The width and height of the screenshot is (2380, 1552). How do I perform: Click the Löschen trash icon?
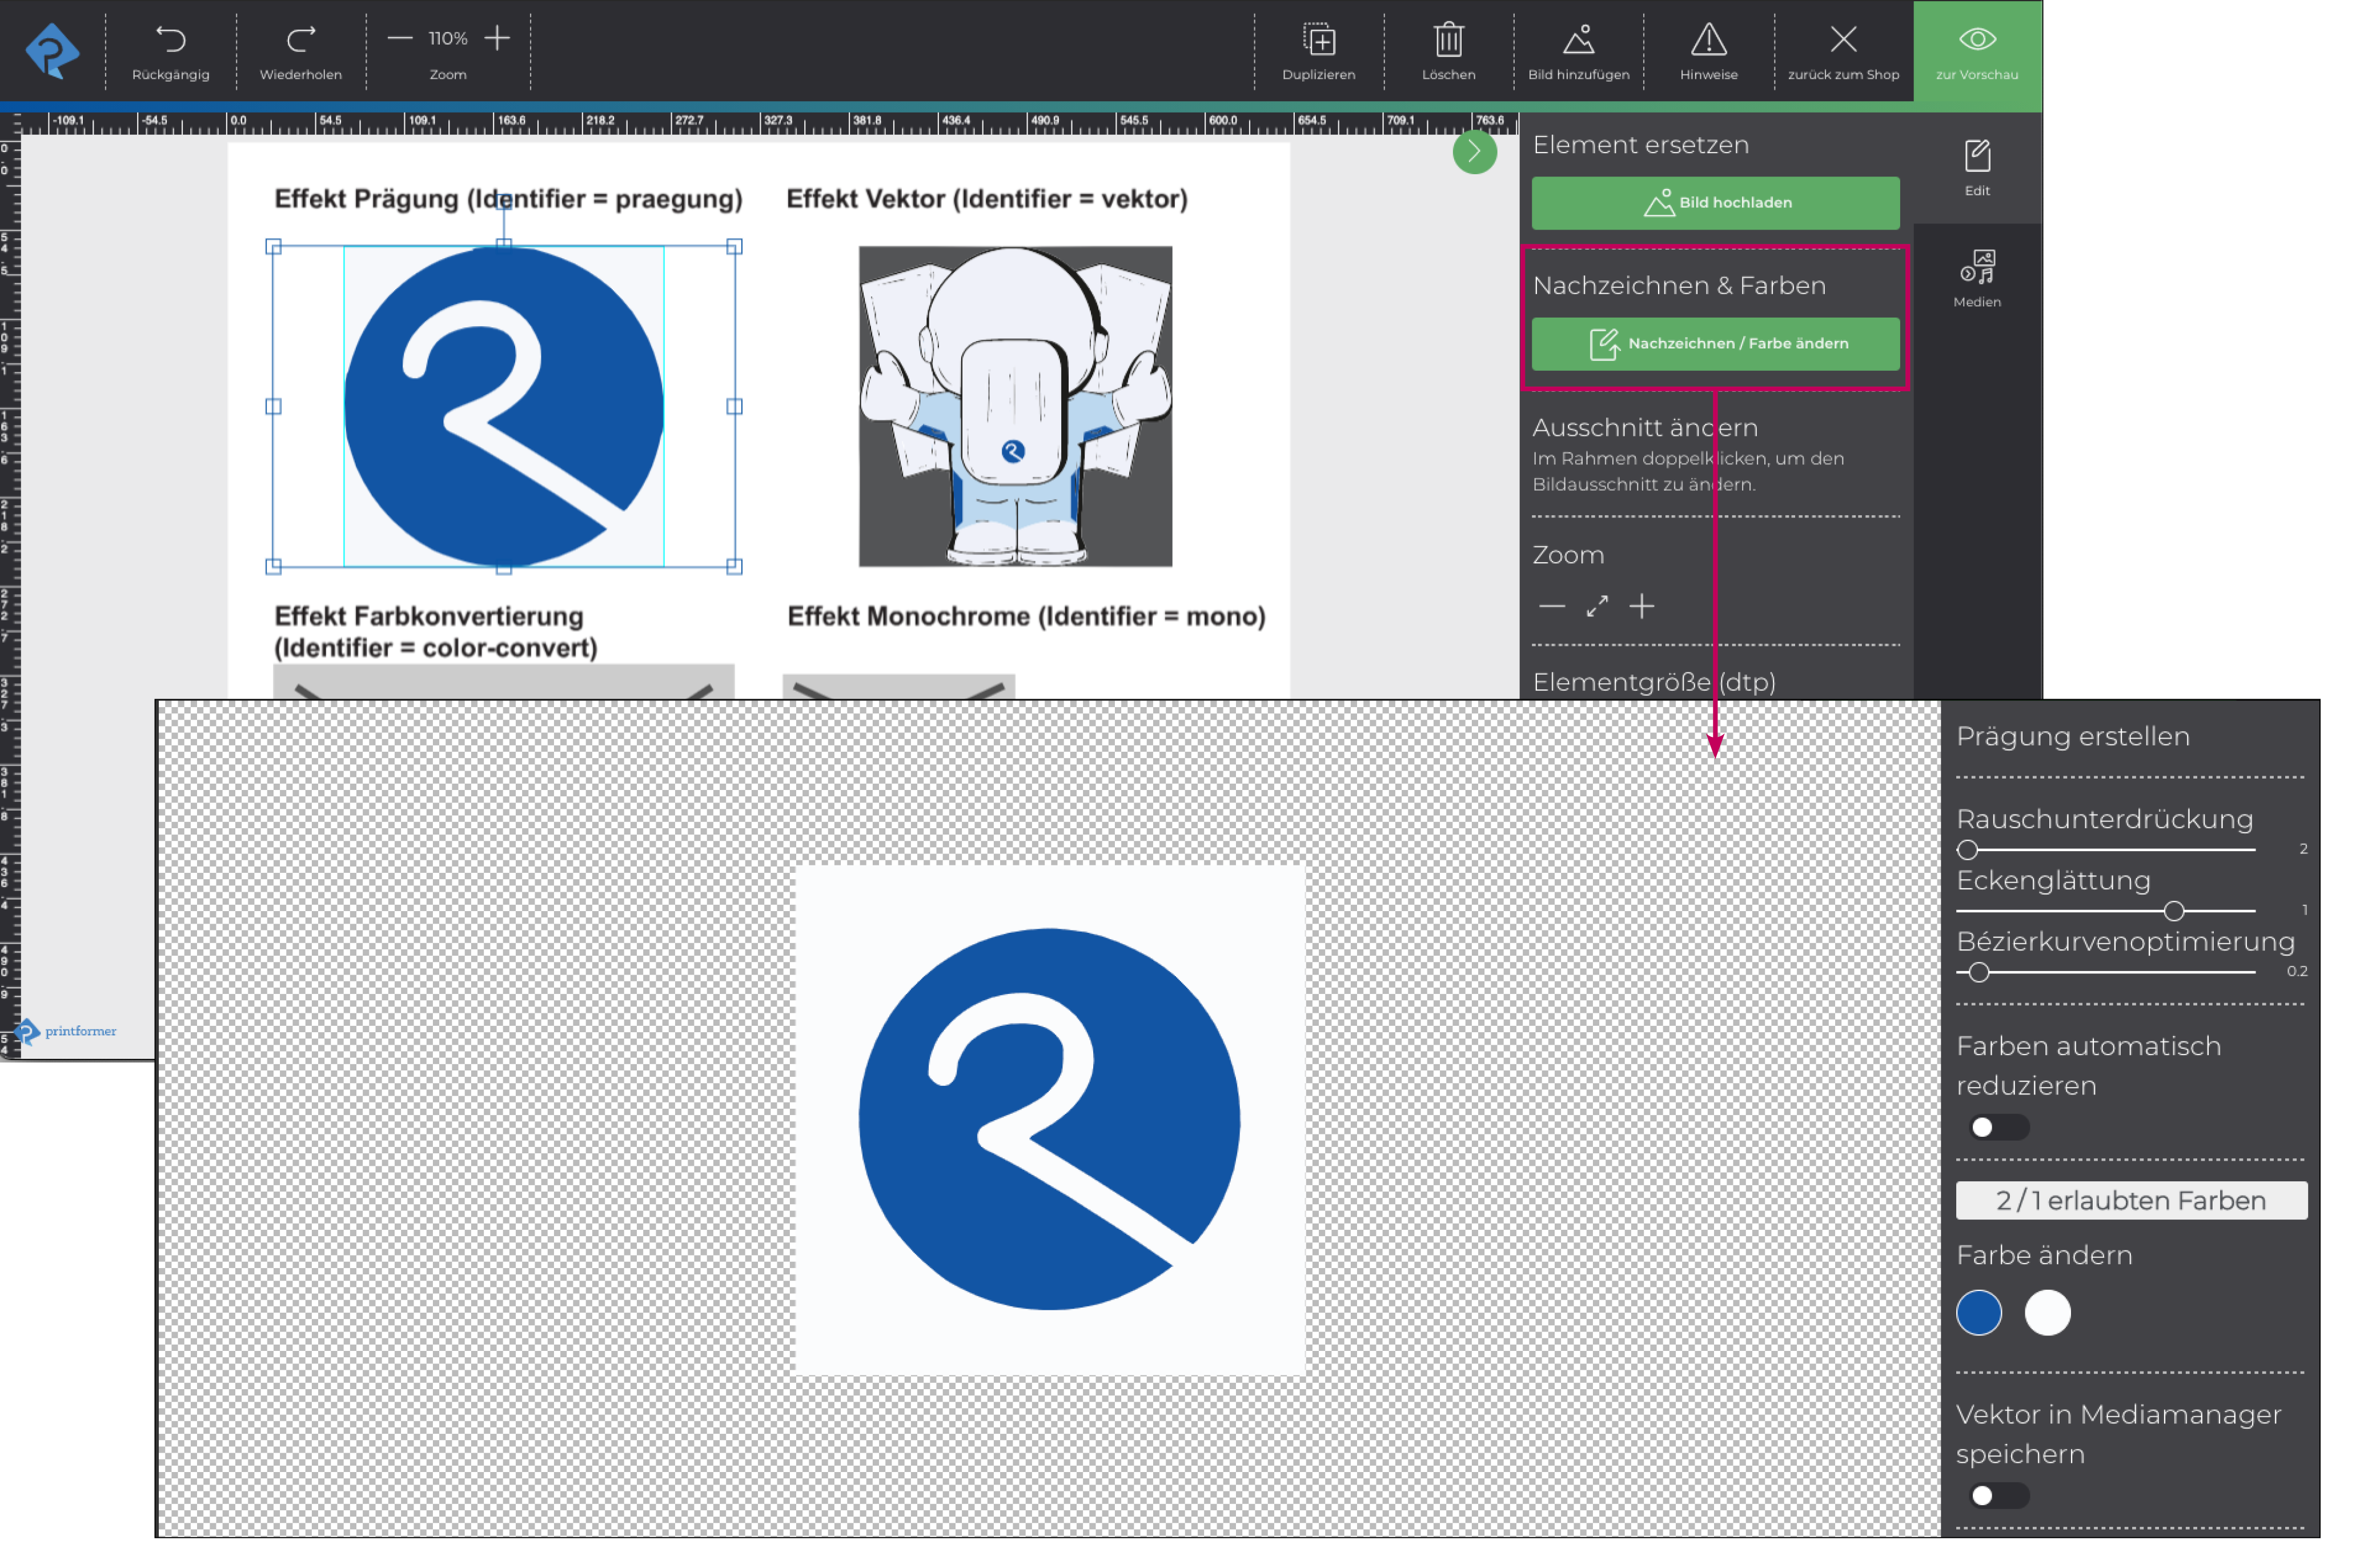[1448, 40]
